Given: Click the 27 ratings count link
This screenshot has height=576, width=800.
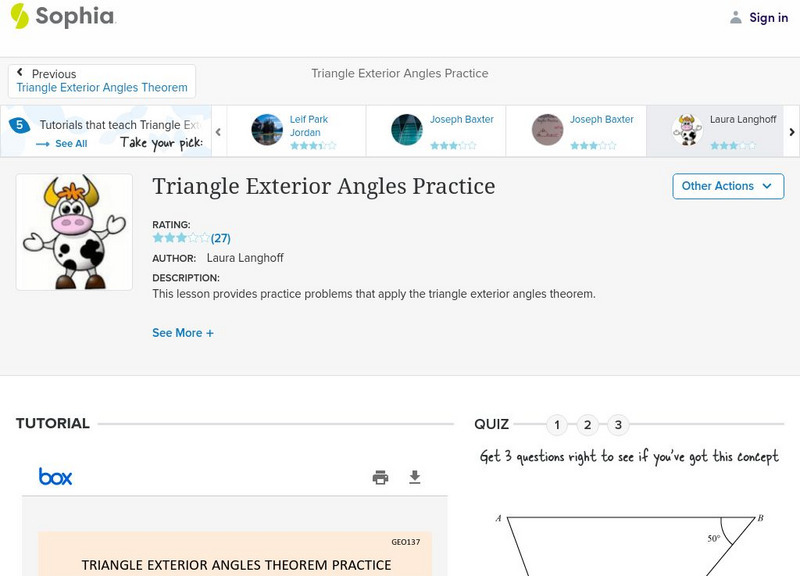Looking at the screenshot, I should (220, 238).
